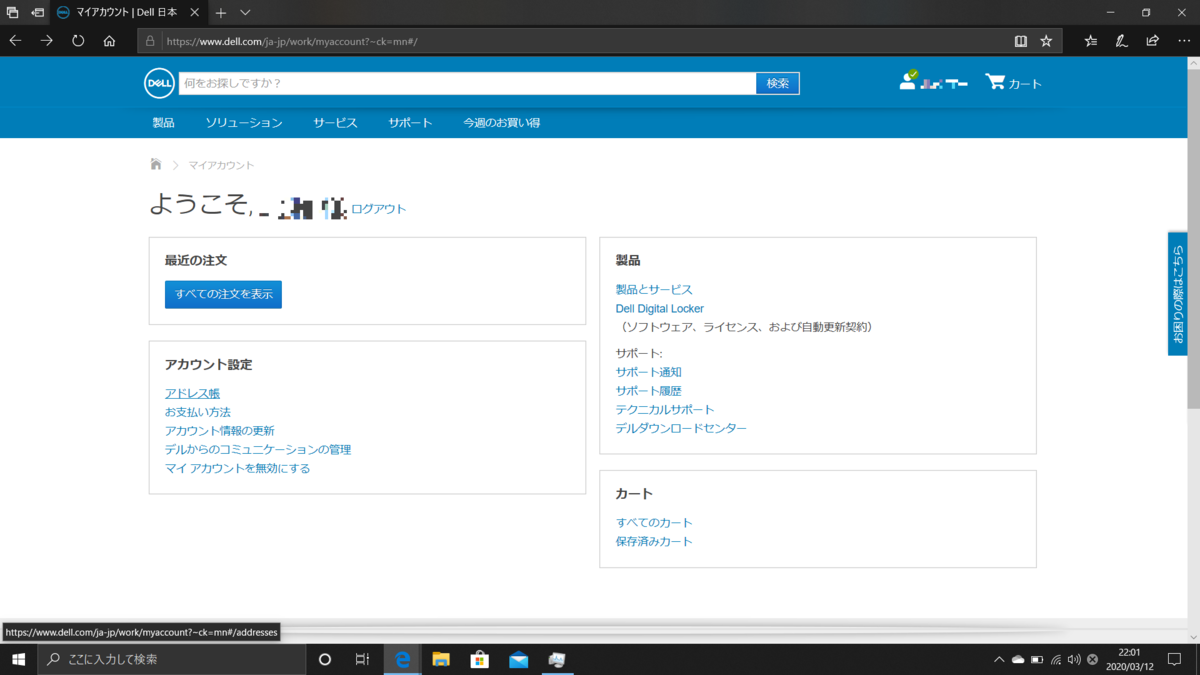Open the Share panel icon in Edge
The height and width of the screenshot is (675, 1200).
click(x=1152, y=41)
